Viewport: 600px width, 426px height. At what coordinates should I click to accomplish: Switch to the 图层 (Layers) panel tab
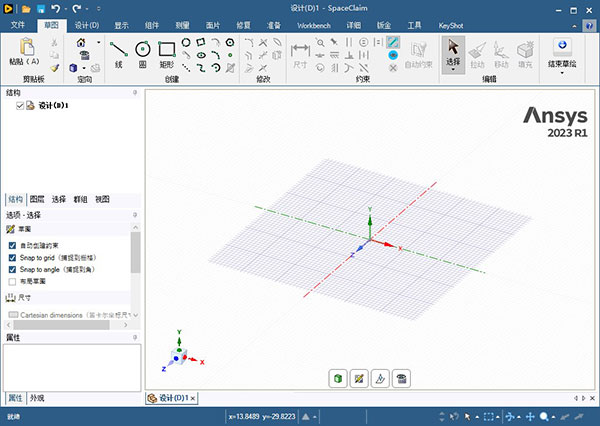point(37,199)
